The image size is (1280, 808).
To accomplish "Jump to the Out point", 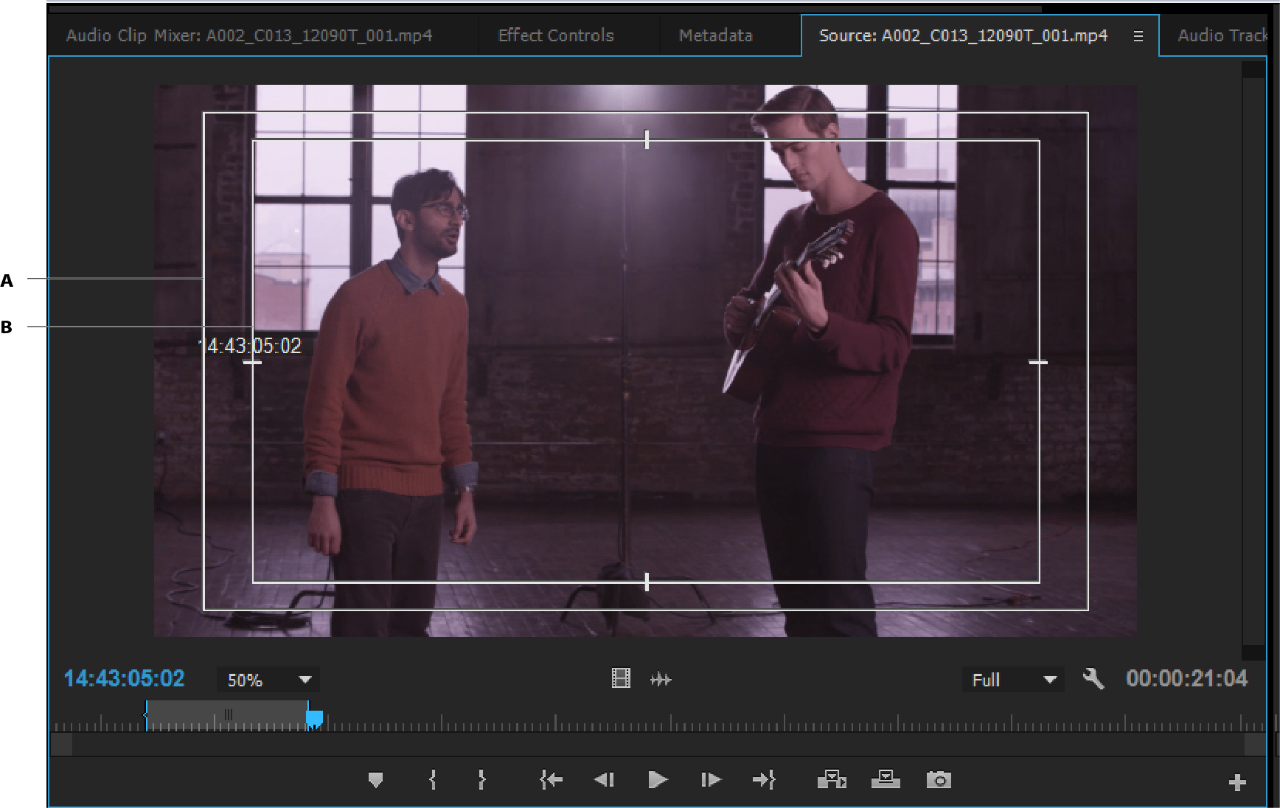I will 764,780.
